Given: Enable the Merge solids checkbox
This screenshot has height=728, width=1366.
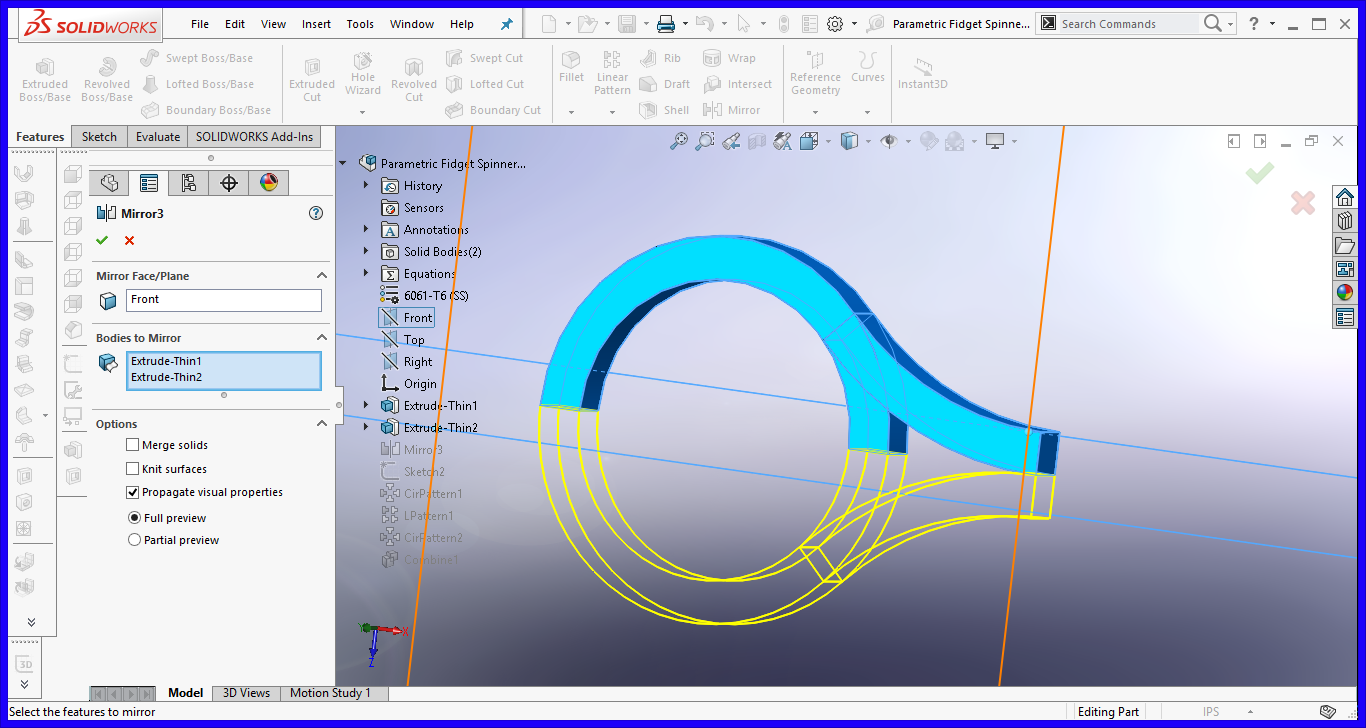Looking at the screenshot, I should point(134,445).
